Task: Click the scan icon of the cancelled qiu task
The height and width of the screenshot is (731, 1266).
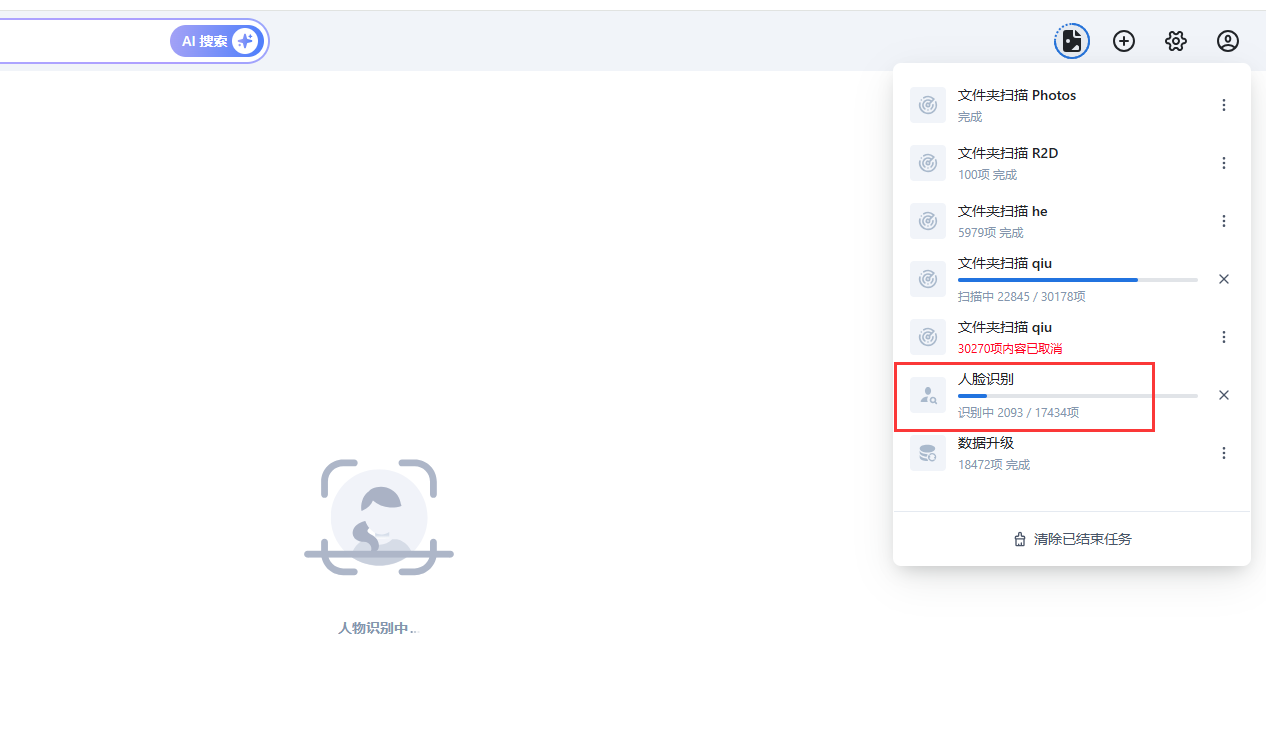Action: [928, 337]
